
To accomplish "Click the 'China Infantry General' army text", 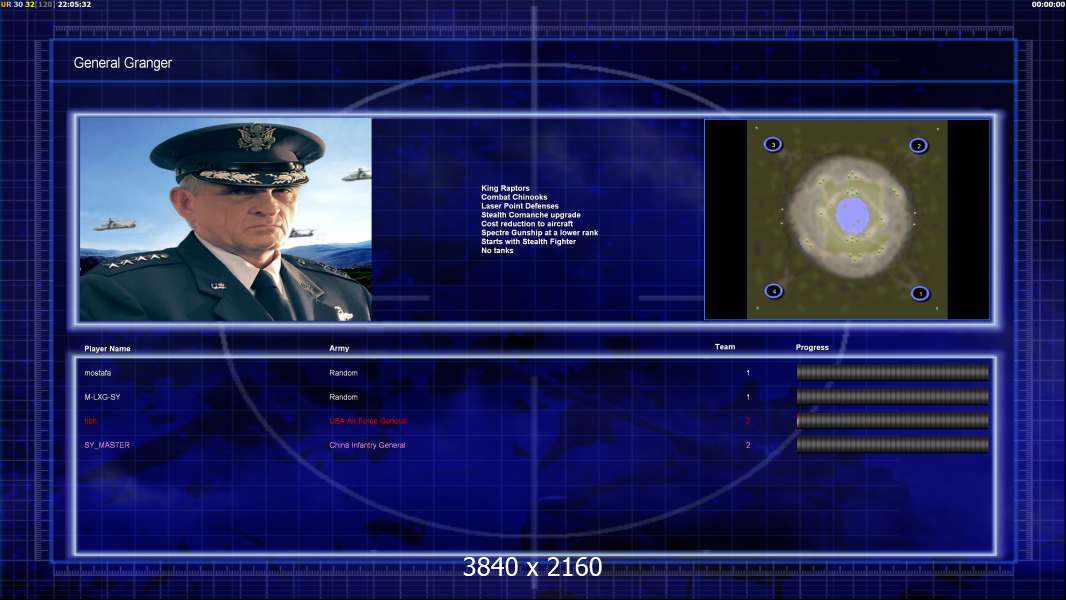I will click(x=367, y=445).
